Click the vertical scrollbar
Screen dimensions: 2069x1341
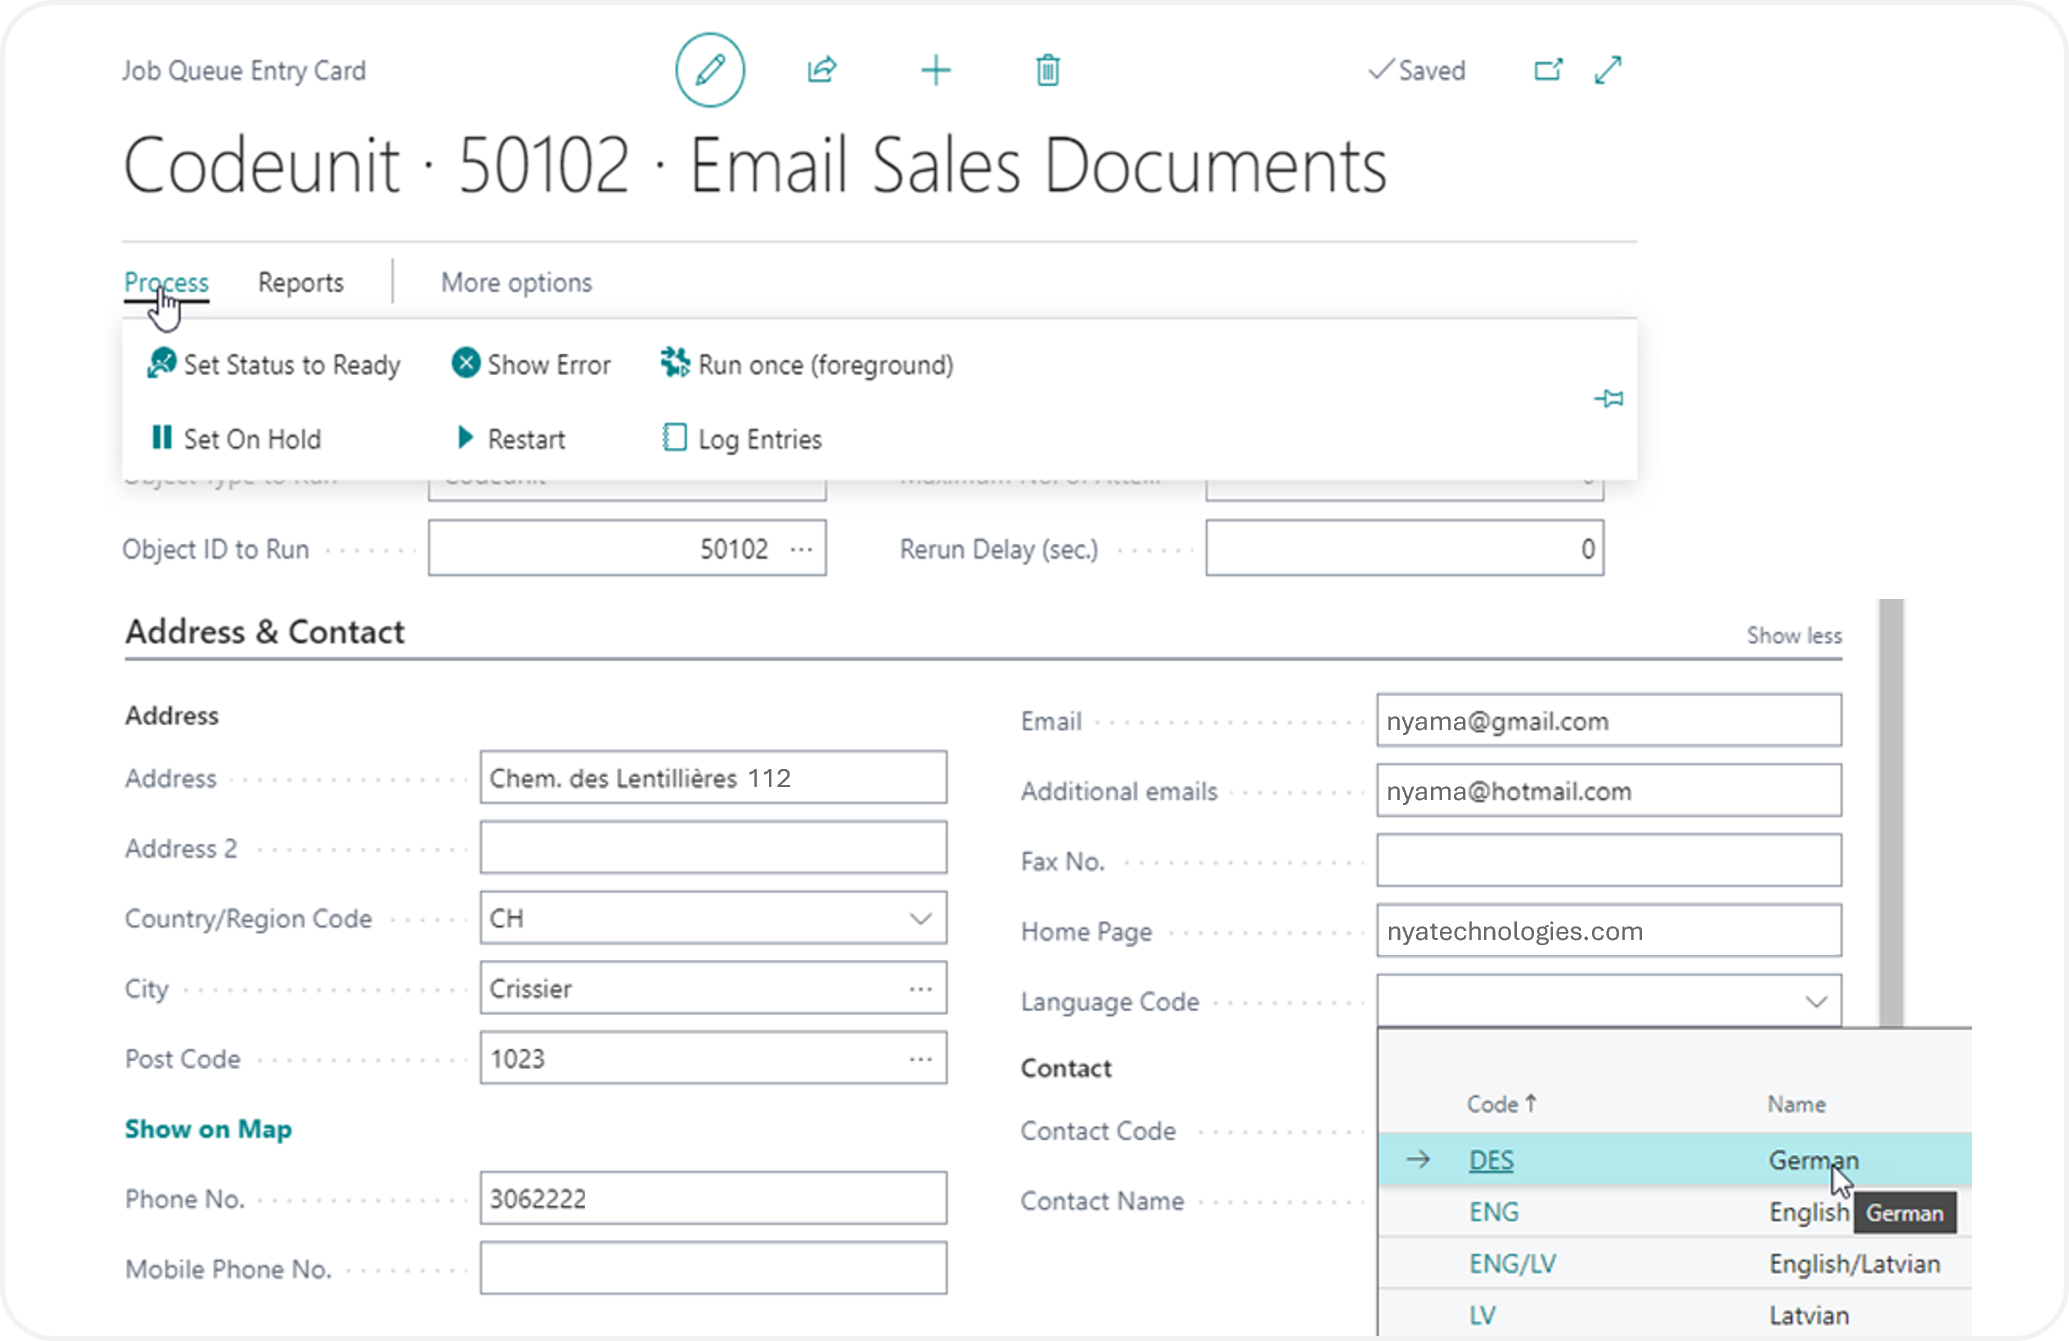pyautogui.click(x=1890, y=812)
